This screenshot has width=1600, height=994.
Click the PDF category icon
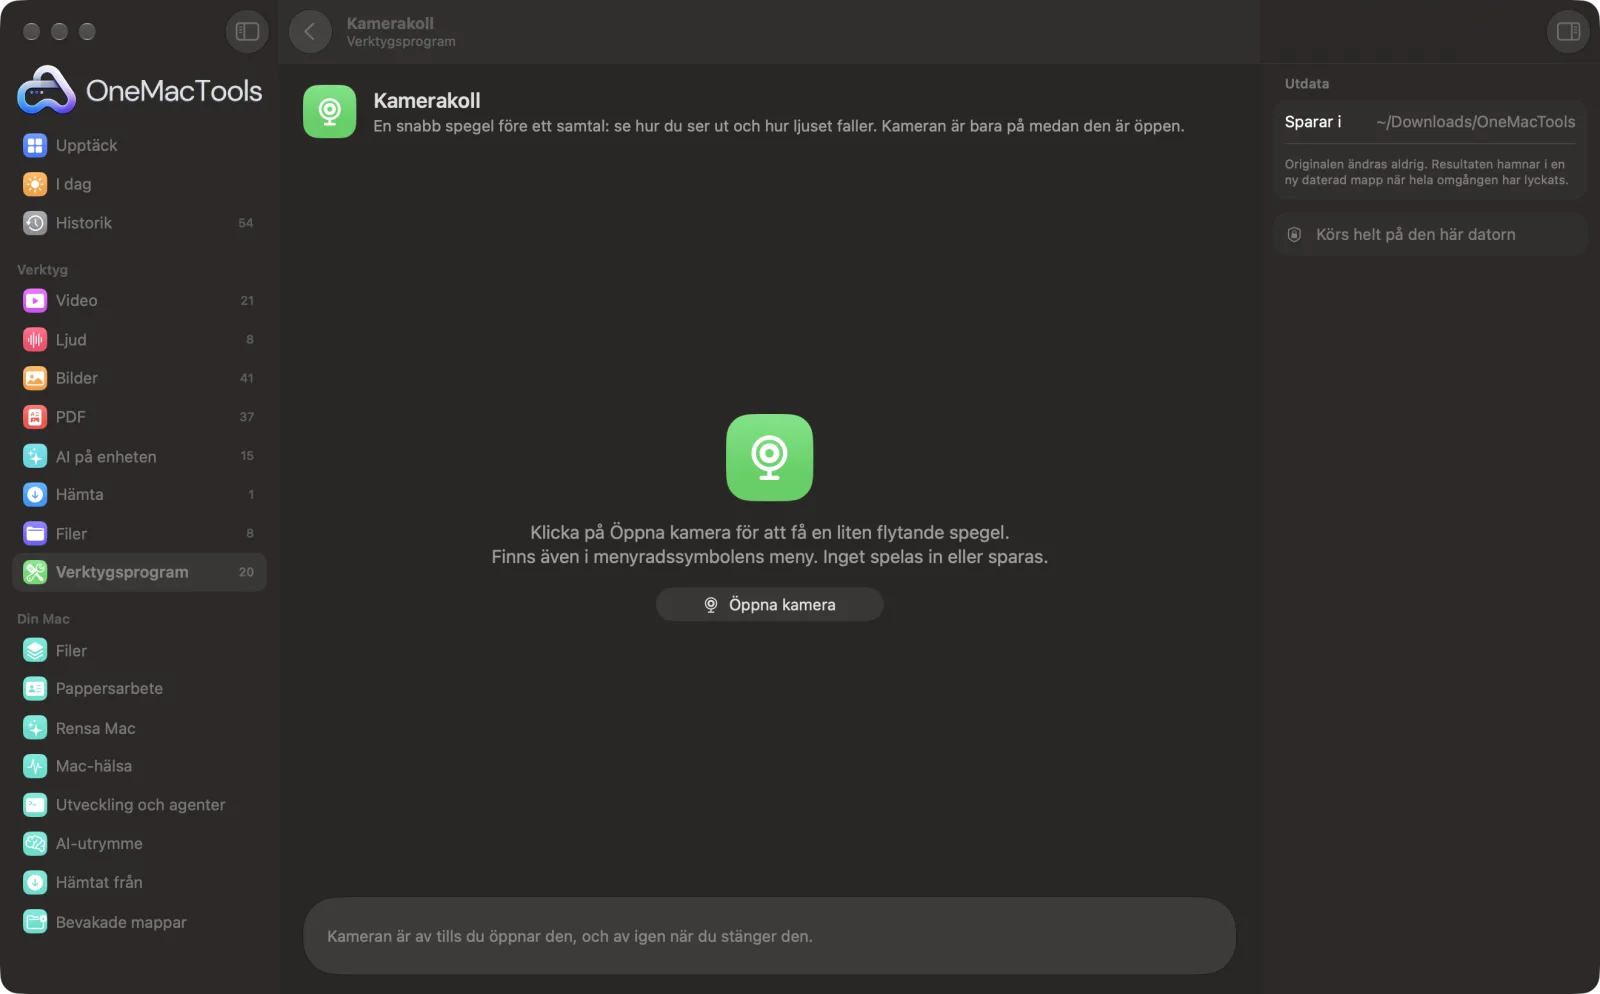35,417
